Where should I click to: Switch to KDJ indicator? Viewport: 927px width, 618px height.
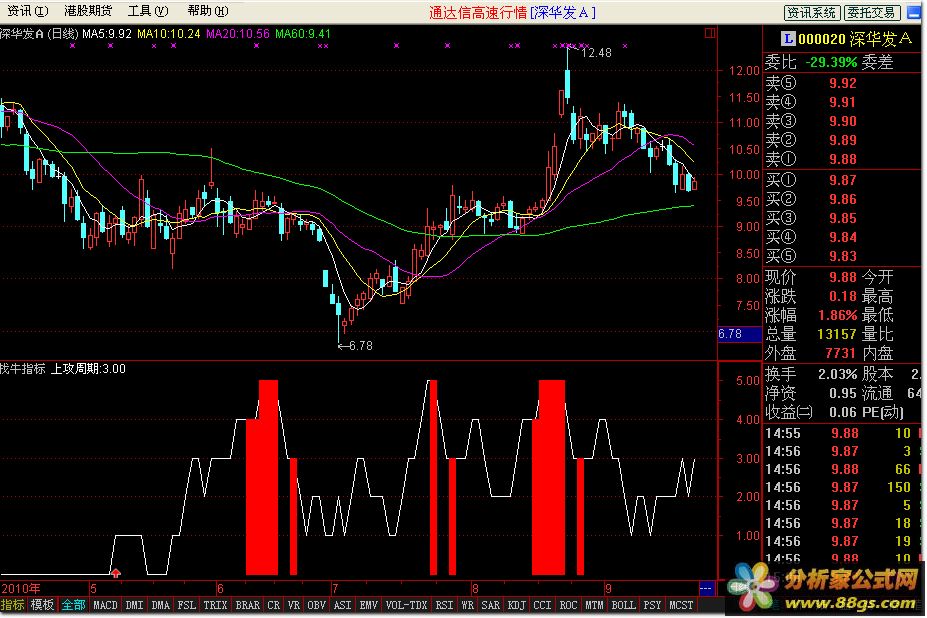click(x=516, y=605)
